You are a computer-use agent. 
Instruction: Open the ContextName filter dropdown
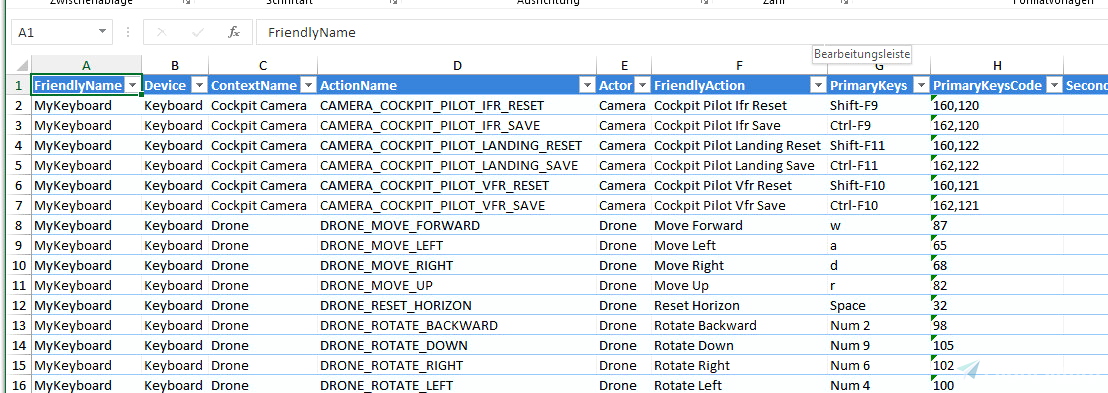point(308,86)
